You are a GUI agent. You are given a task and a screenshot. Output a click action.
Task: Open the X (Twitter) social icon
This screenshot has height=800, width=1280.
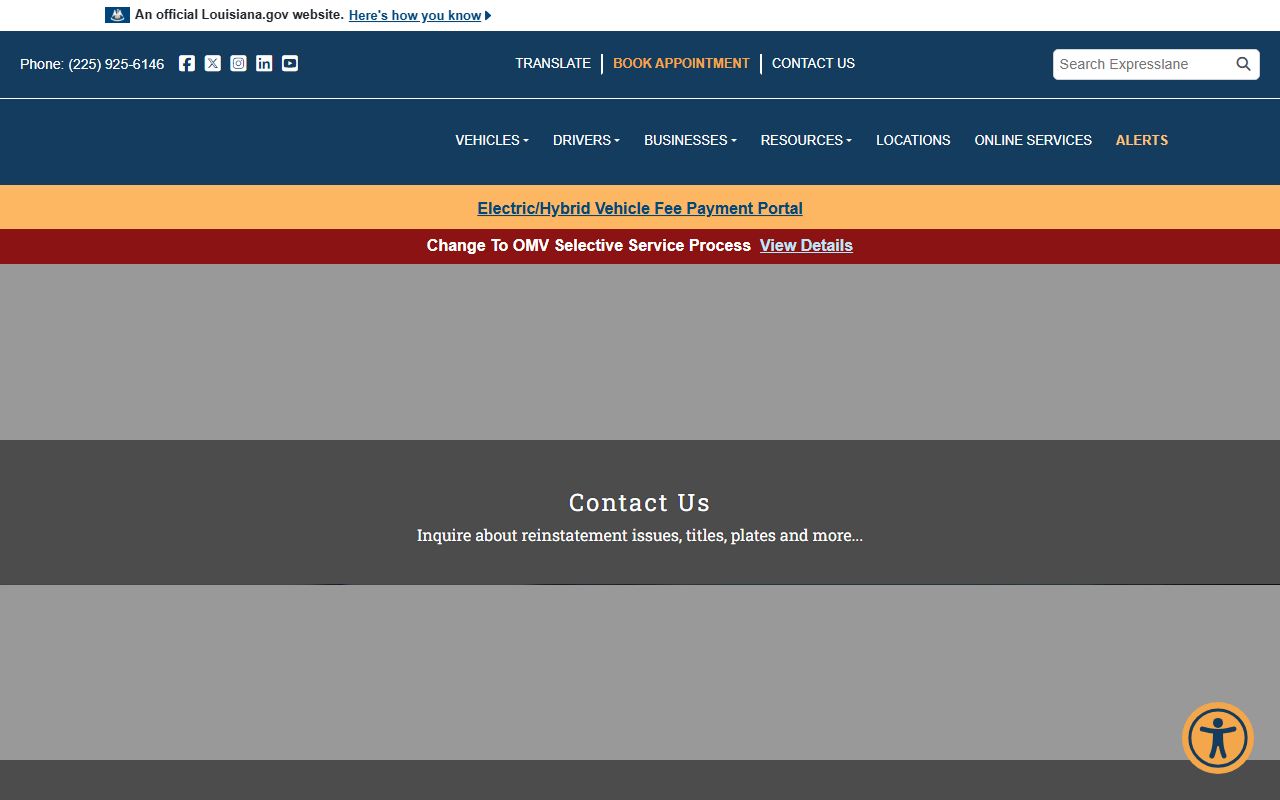213,63
